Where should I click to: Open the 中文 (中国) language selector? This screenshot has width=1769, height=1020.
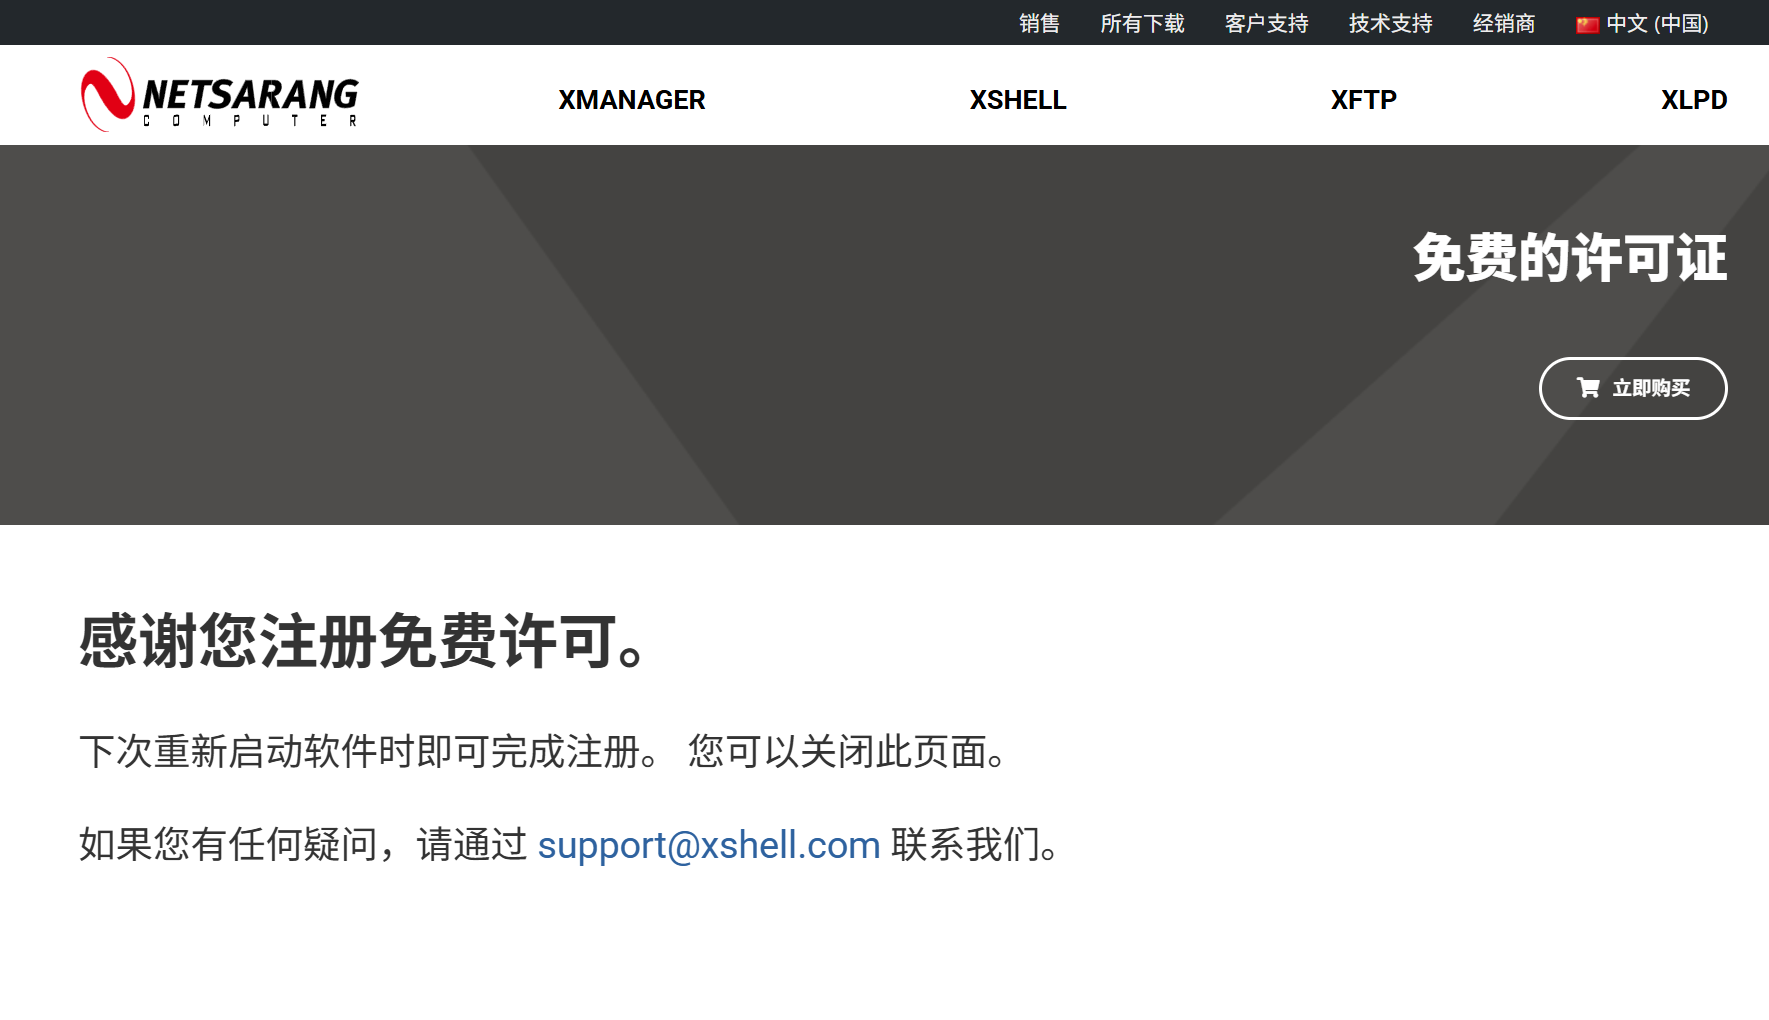(x=1643, y=23)
